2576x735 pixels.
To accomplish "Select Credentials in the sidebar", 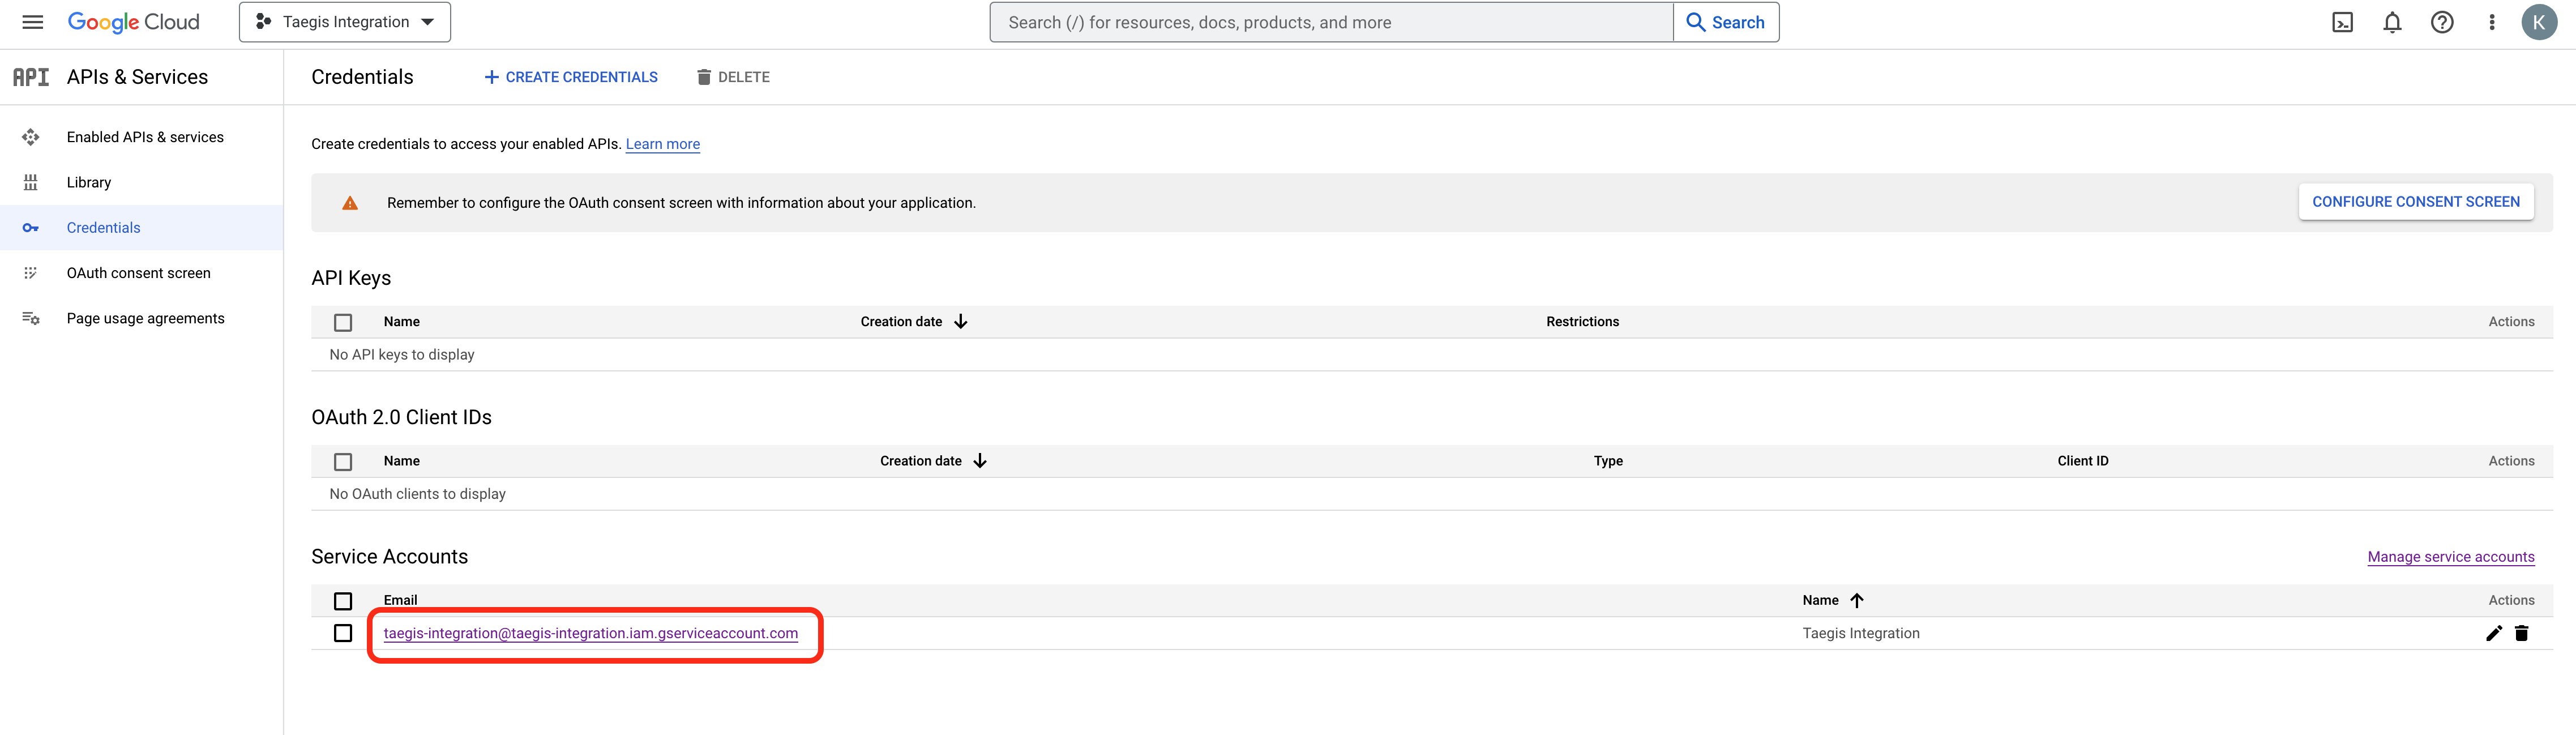I will 142,227.
